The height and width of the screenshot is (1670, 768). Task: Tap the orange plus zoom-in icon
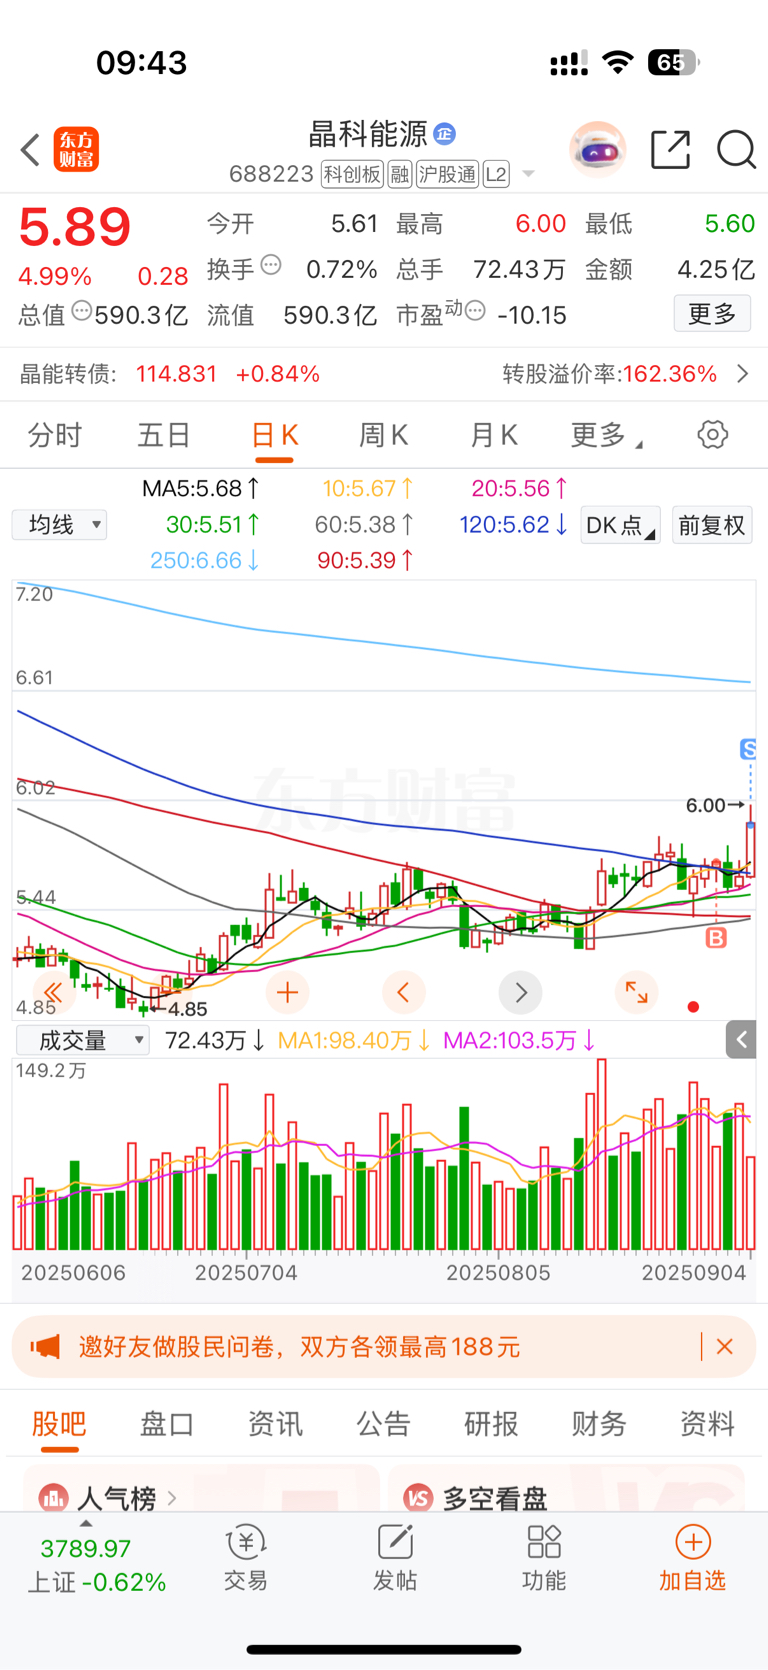(x=287, y=993)
